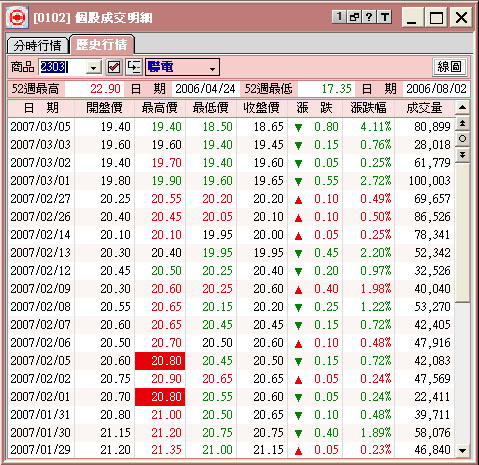Image resolution: width=479 pixels, height=465 pixels.
Task: Click the 線圖 chart button
Action: click(449, 67)
